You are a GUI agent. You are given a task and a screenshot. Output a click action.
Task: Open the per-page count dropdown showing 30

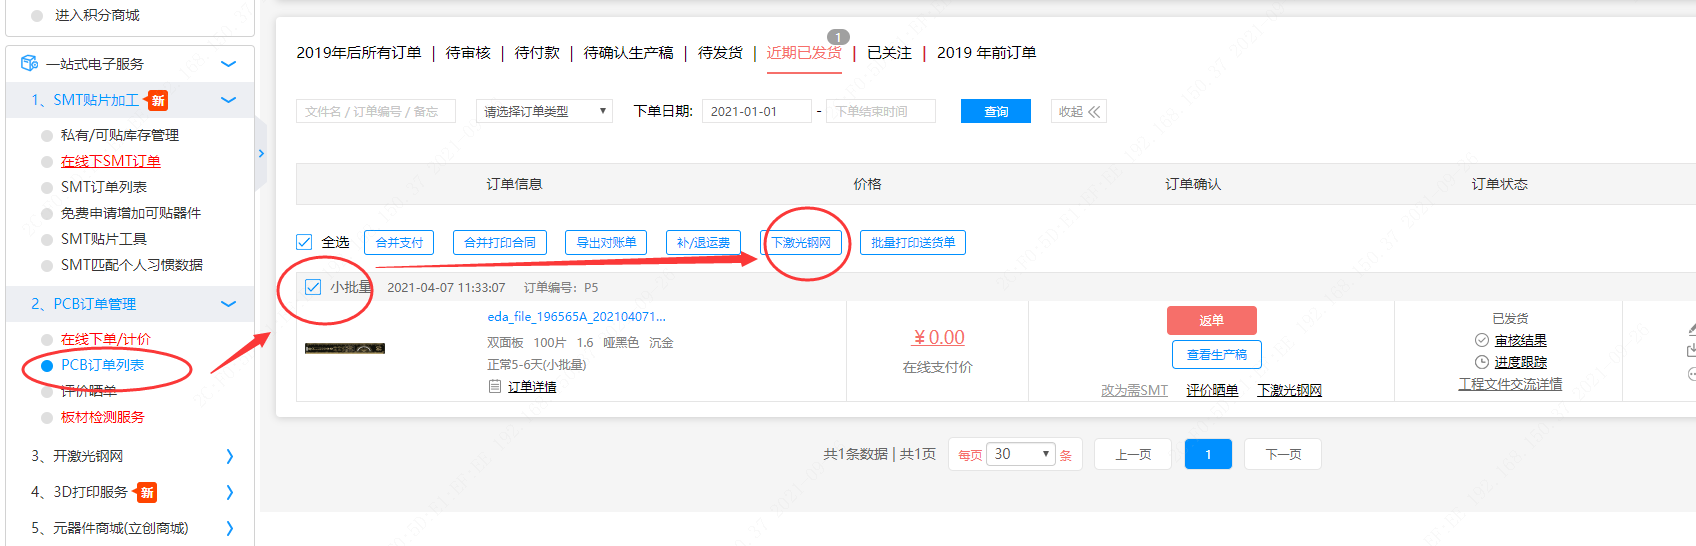point(1020,454)
